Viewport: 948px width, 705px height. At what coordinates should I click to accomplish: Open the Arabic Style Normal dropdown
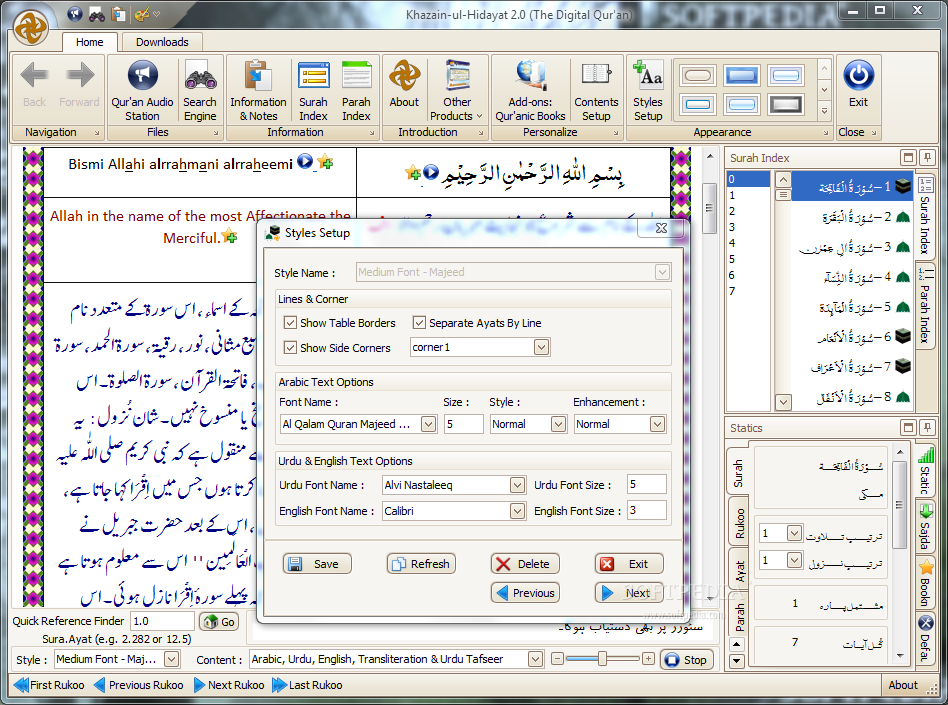tap(558, 424)
